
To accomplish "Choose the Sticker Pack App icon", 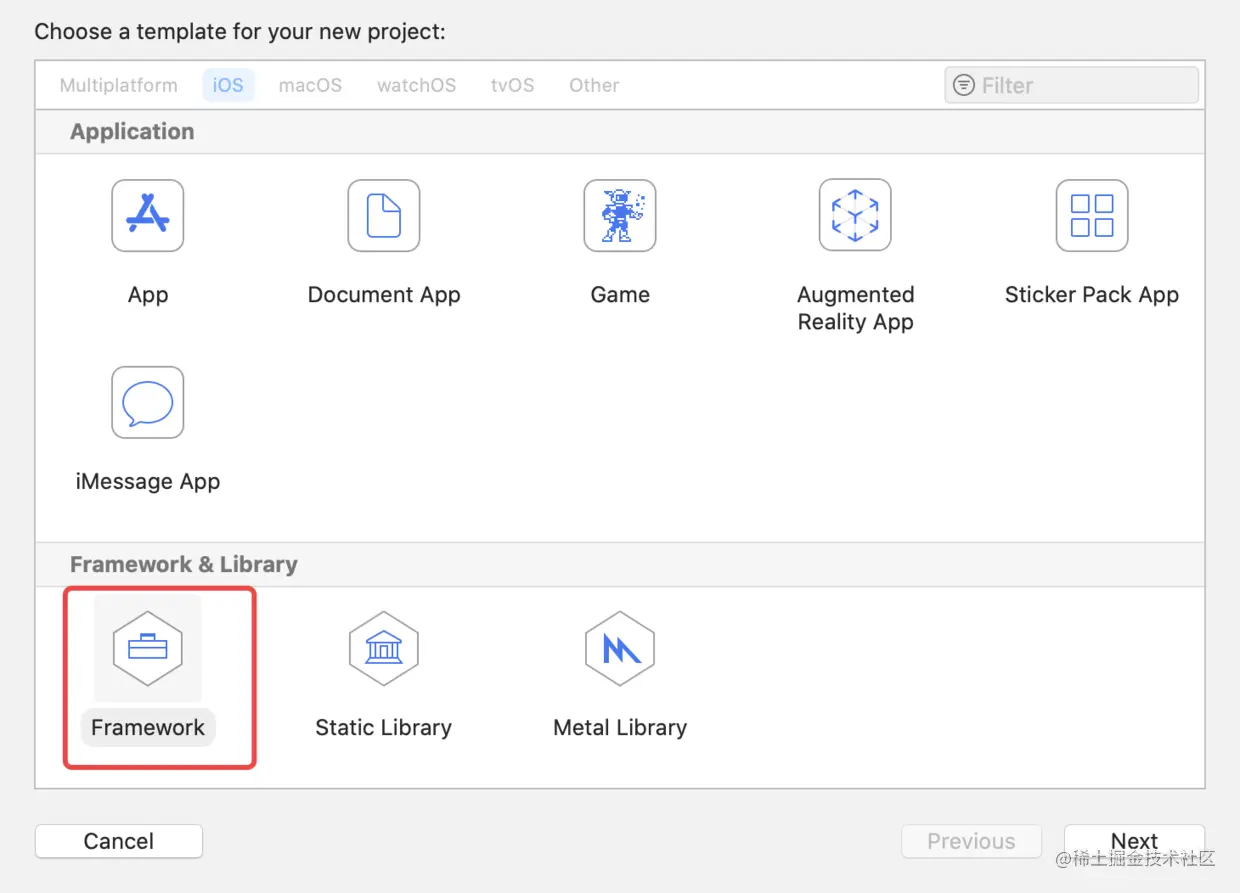I will pyautogui.click(x=1092, y=215).
